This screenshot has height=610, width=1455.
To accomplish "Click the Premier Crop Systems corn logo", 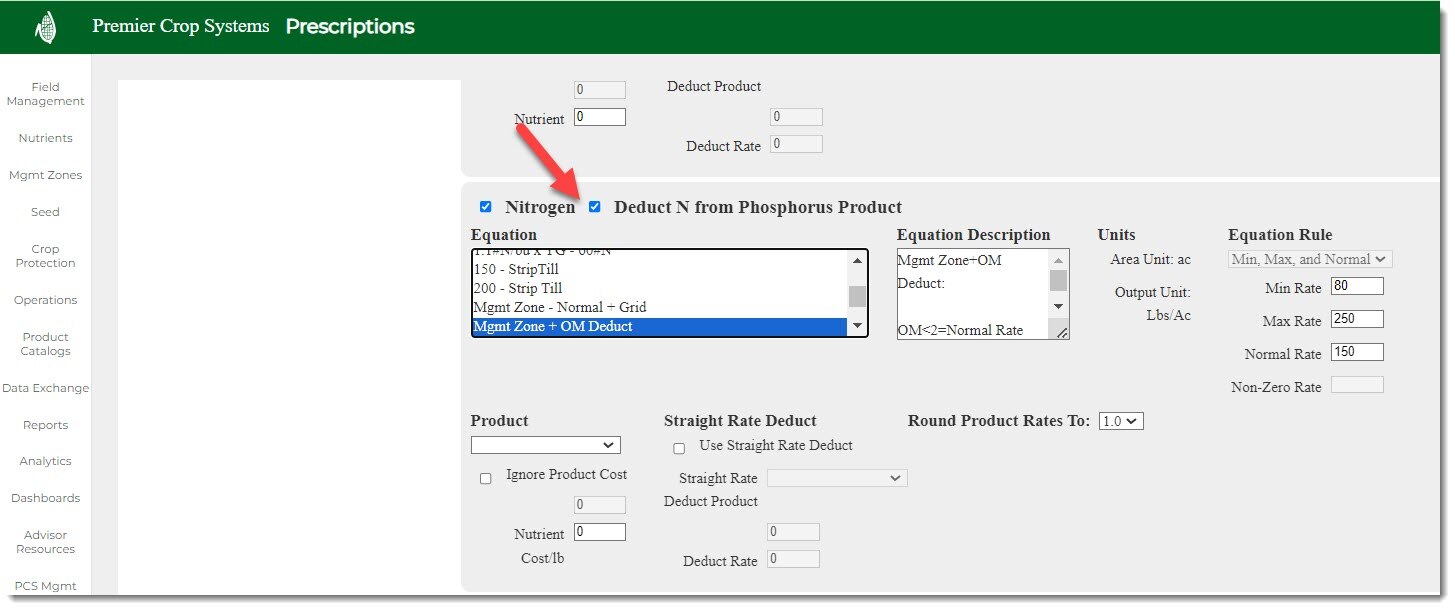I will (45, 27).
